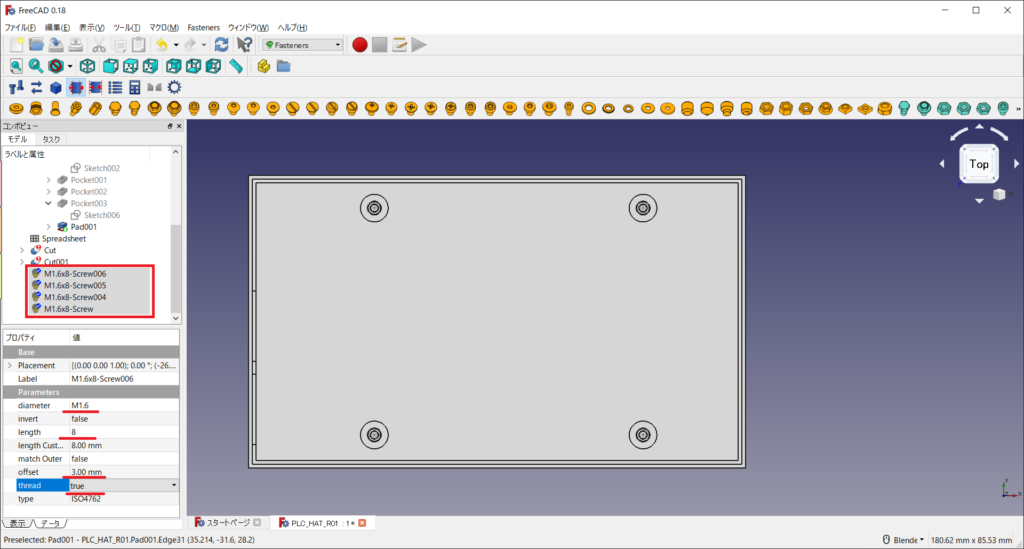Expand the Pad001 tree item
Image resolution: width=1024 pixels, height=549 pixels.
pos(48,227)
